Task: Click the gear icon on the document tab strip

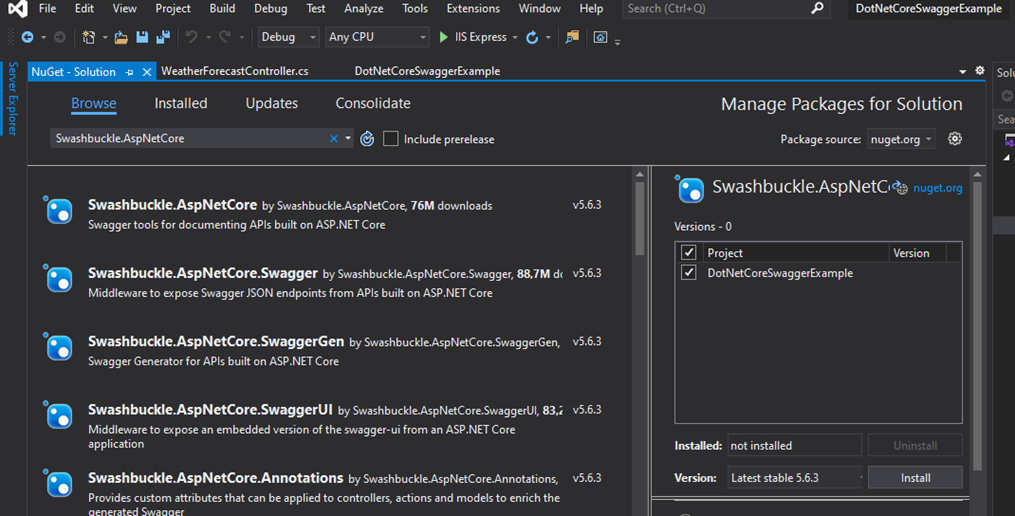Action: coord(980,71)
